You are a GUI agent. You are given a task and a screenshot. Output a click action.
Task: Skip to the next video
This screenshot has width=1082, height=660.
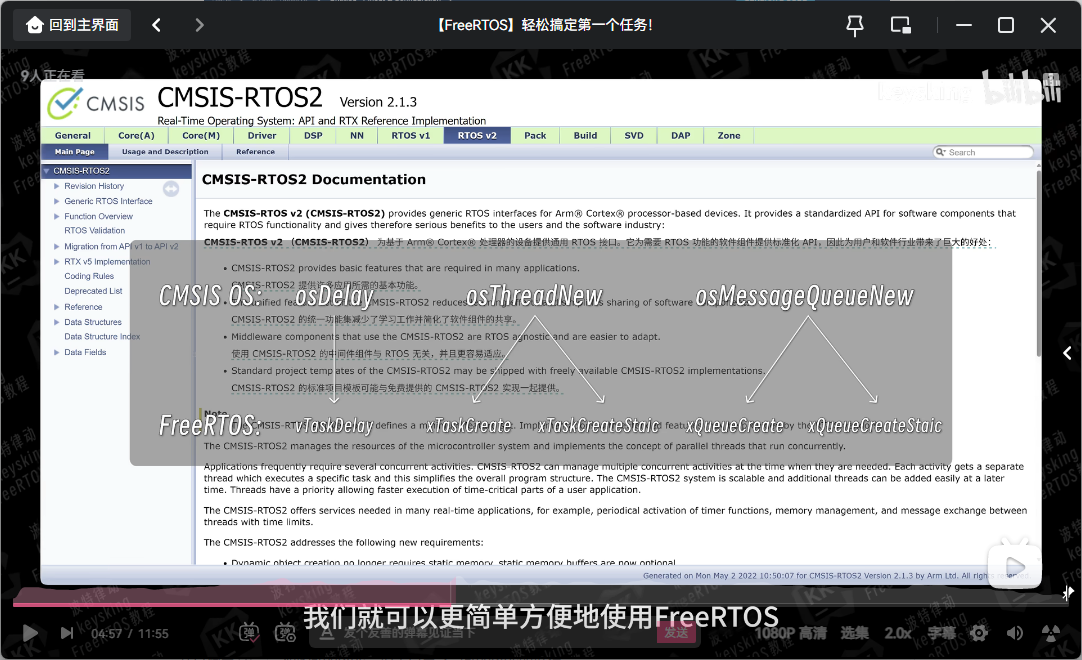(x=67, y=632)
